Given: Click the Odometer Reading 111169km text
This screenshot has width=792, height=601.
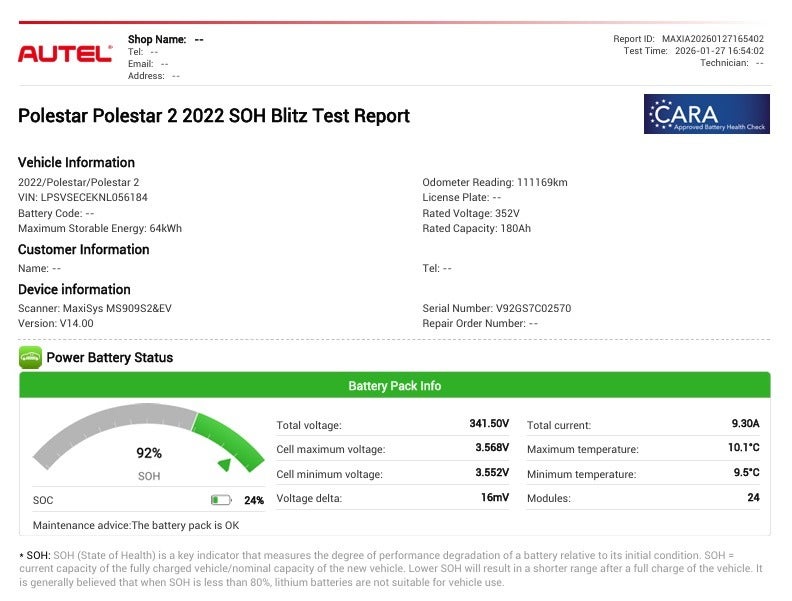Looking at the screenshot, I should pos(495,183).
